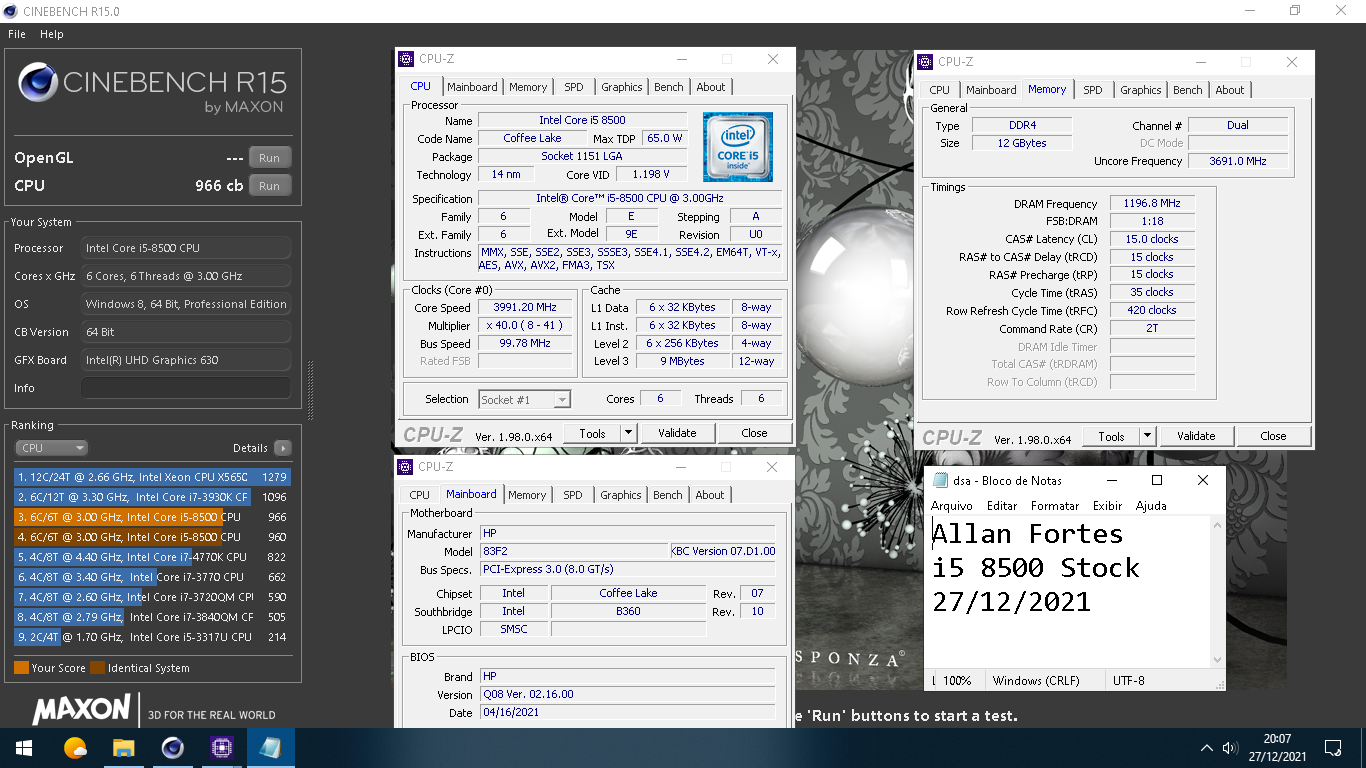The height and width of the screenshot is (768, 1366).
Task: Select Graphics tab in CPU-Z Mainboard window
Action: coord(621,495)
